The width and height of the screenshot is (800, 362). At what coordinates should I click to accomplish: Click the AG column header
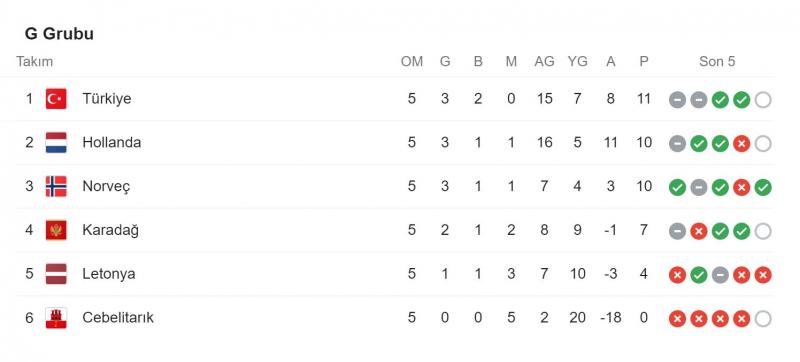[x=544, y=62]
